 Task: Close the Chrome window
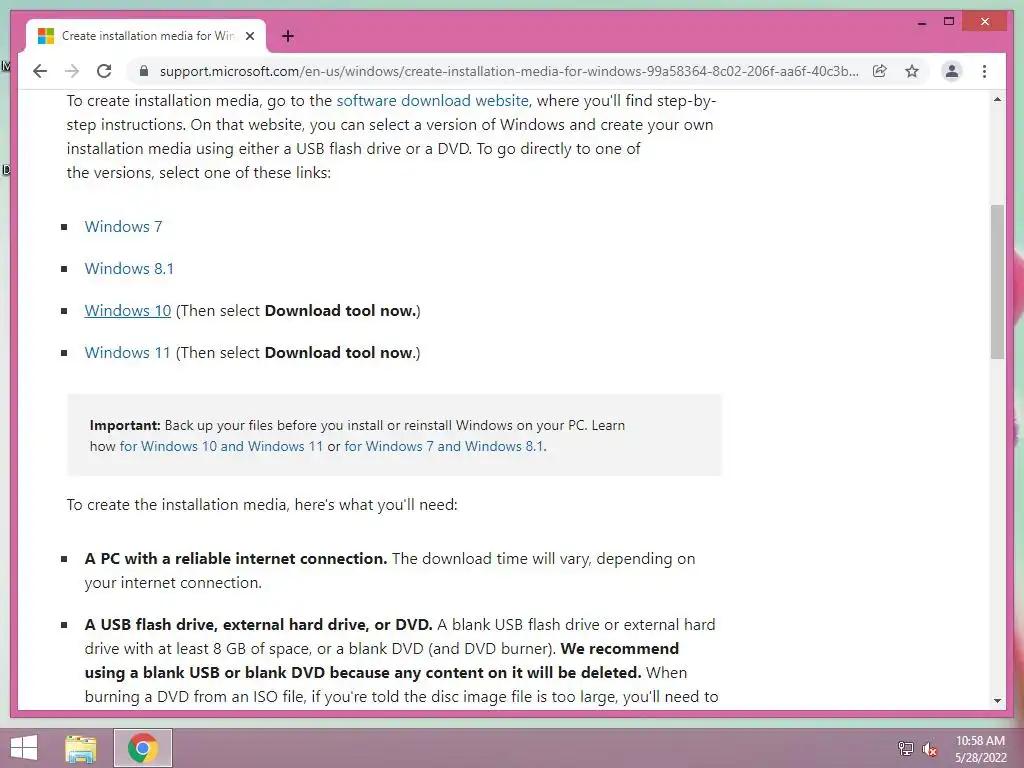(x=985, y=22)
